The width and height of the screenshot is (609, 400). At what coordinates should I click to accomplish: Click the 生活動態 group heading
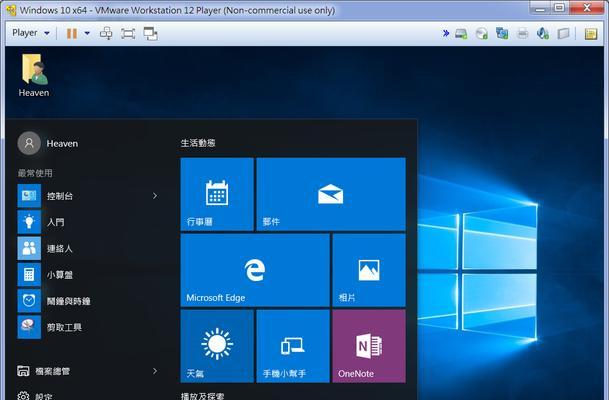pos(198,143)
